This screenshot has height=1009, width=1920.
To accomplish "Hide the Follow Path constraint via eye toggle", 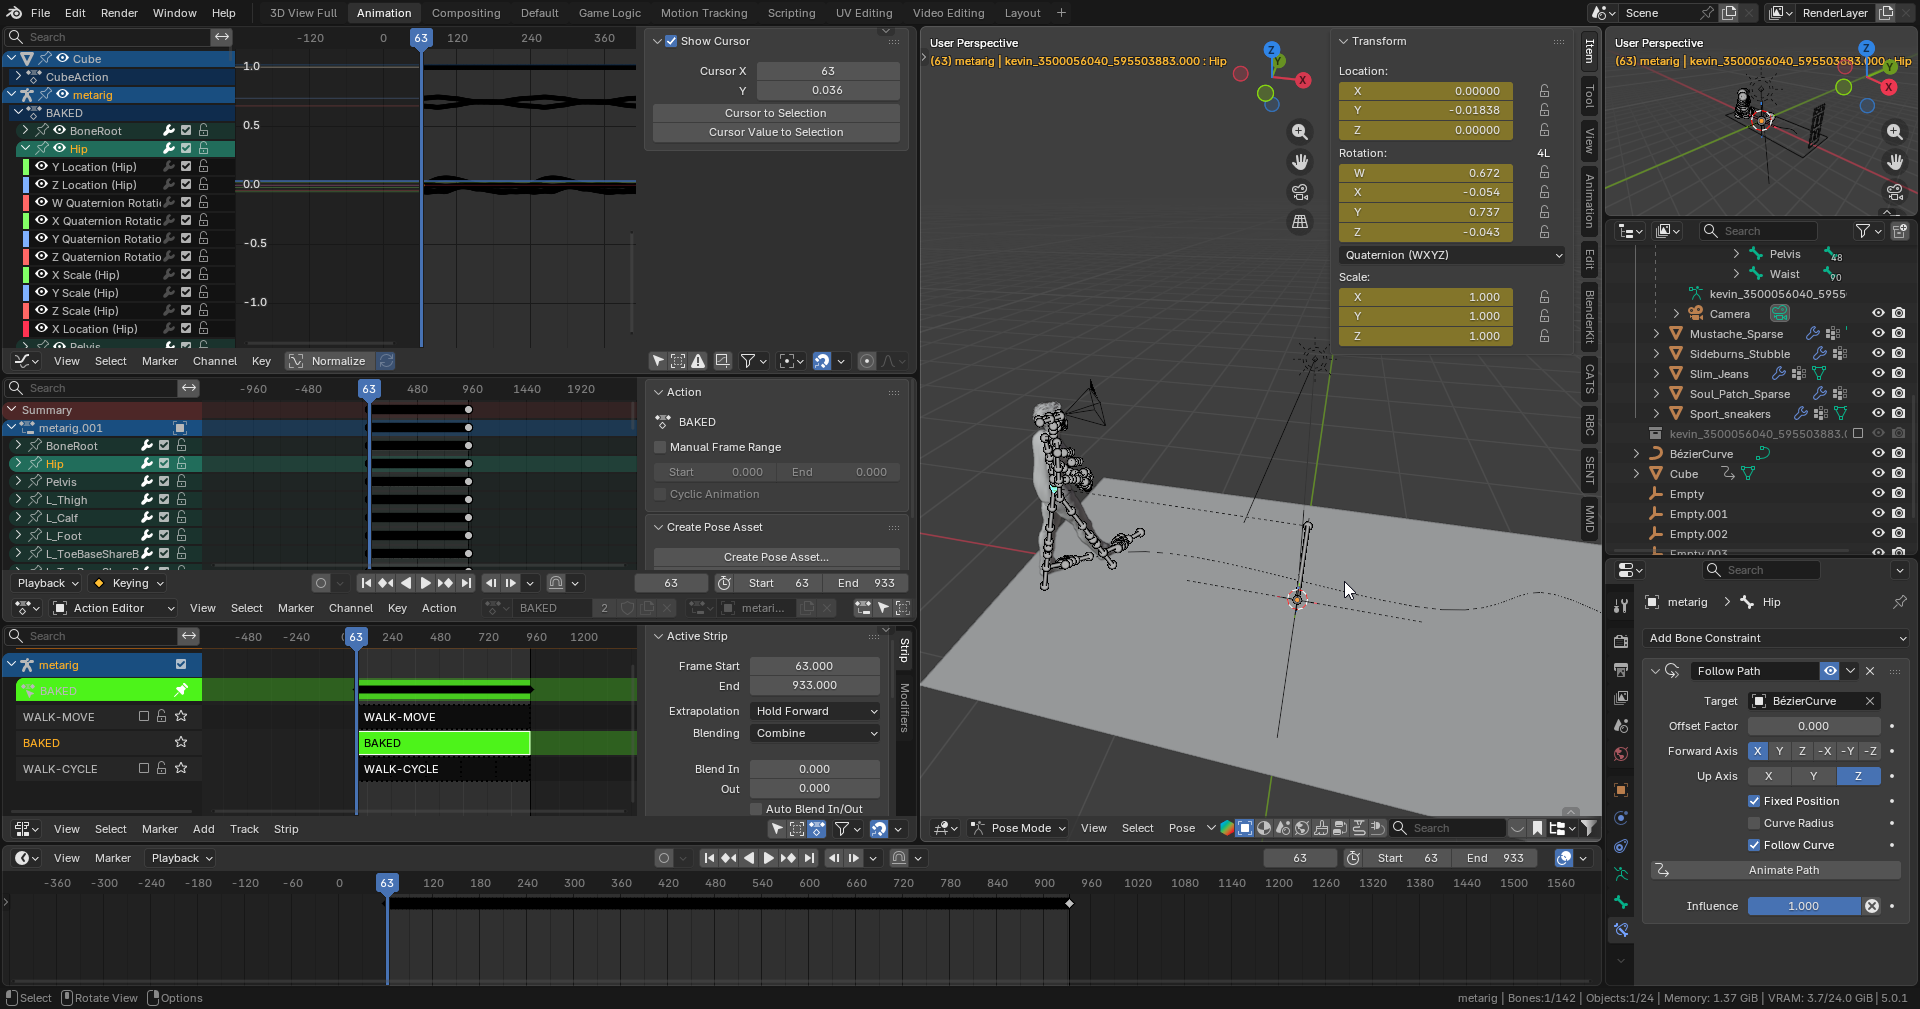I will (x=1829, y=671).
